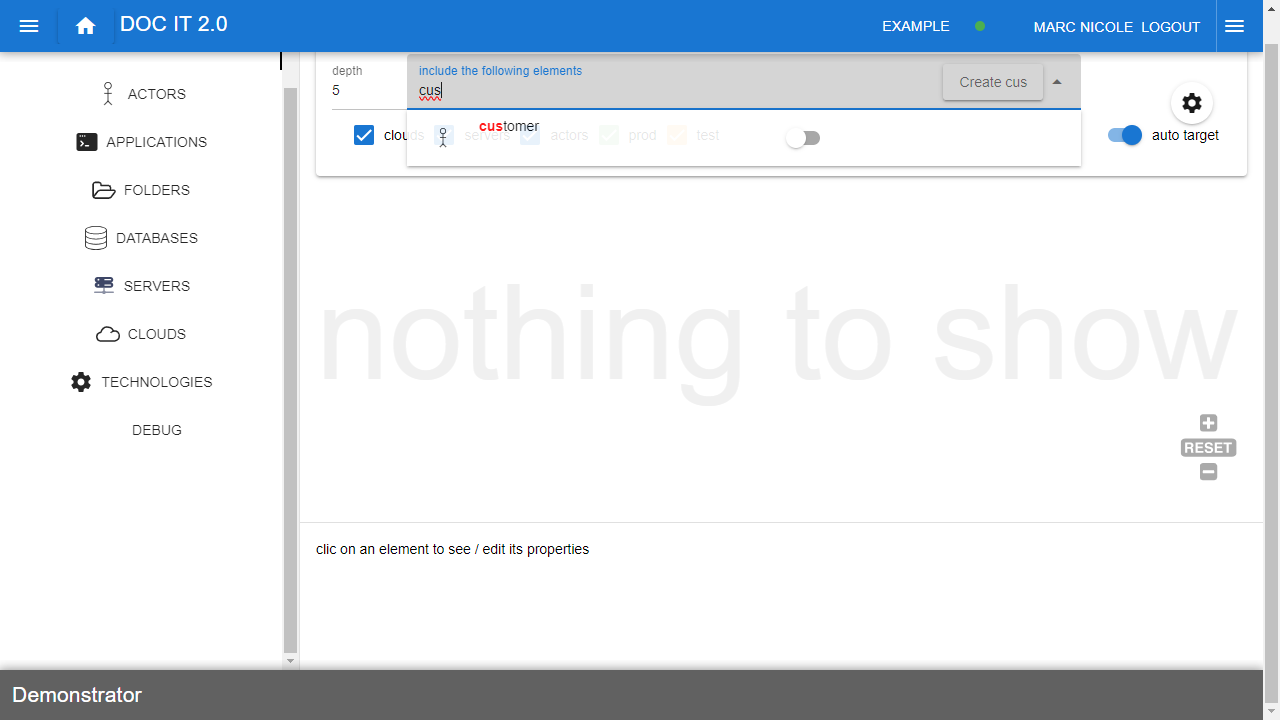The image size is (1280, 720).
Task: Uncheck the clouds checkbox
Action: coord(364,135)
